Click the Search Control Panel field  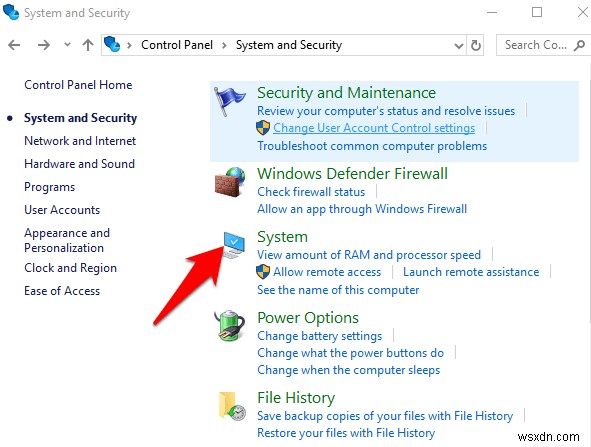(544, 45)
